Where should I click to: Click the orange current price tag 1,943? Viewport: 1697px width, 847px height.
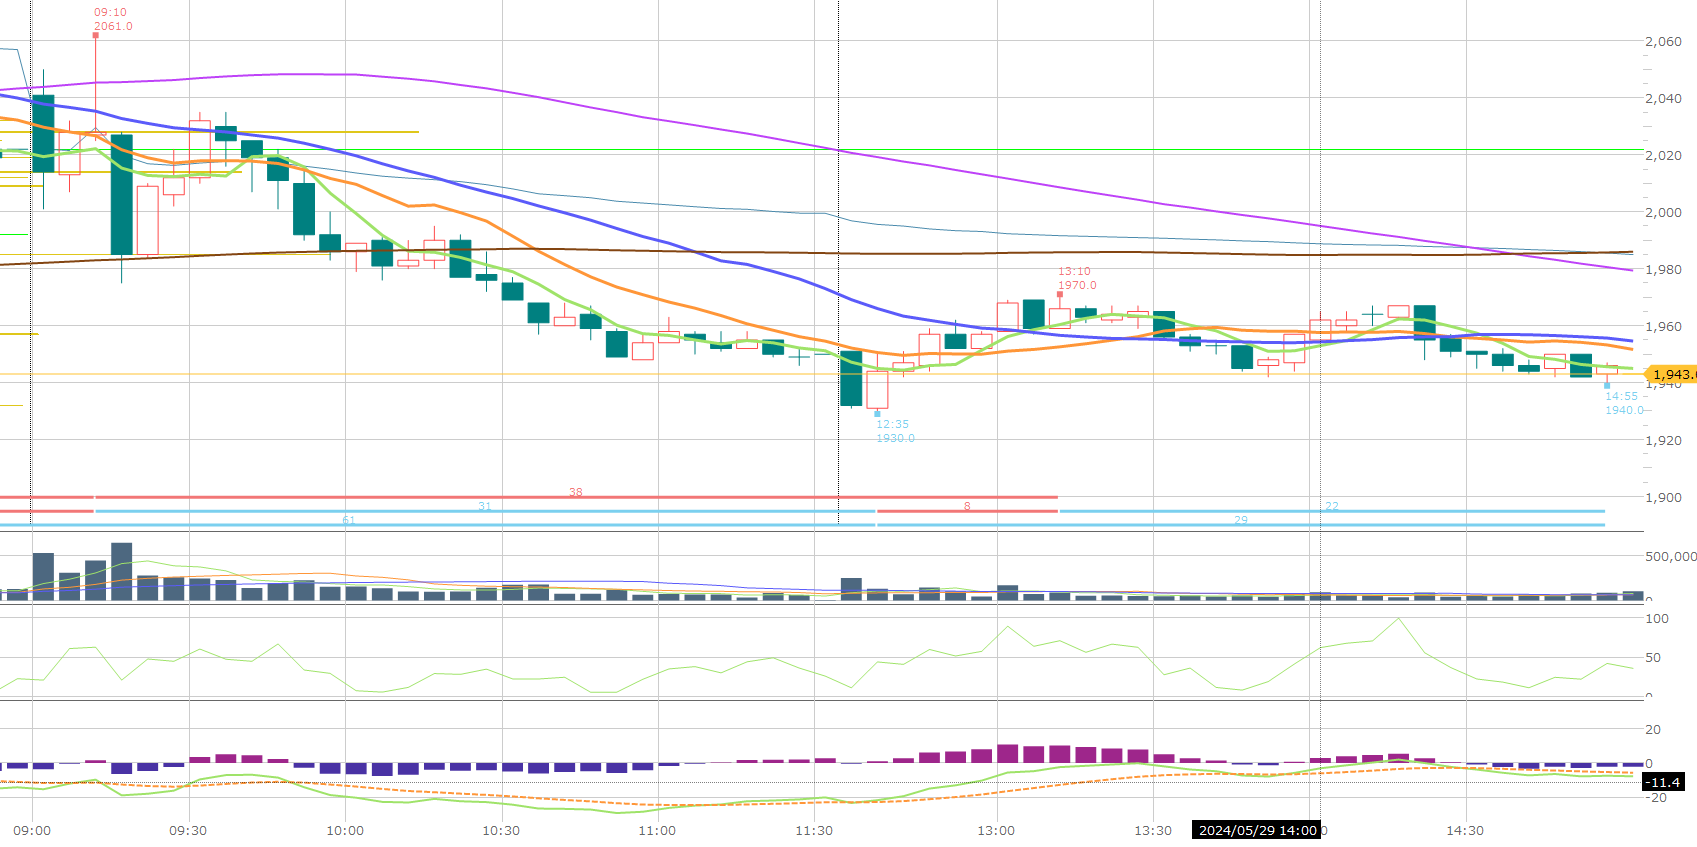(1672, 375)
